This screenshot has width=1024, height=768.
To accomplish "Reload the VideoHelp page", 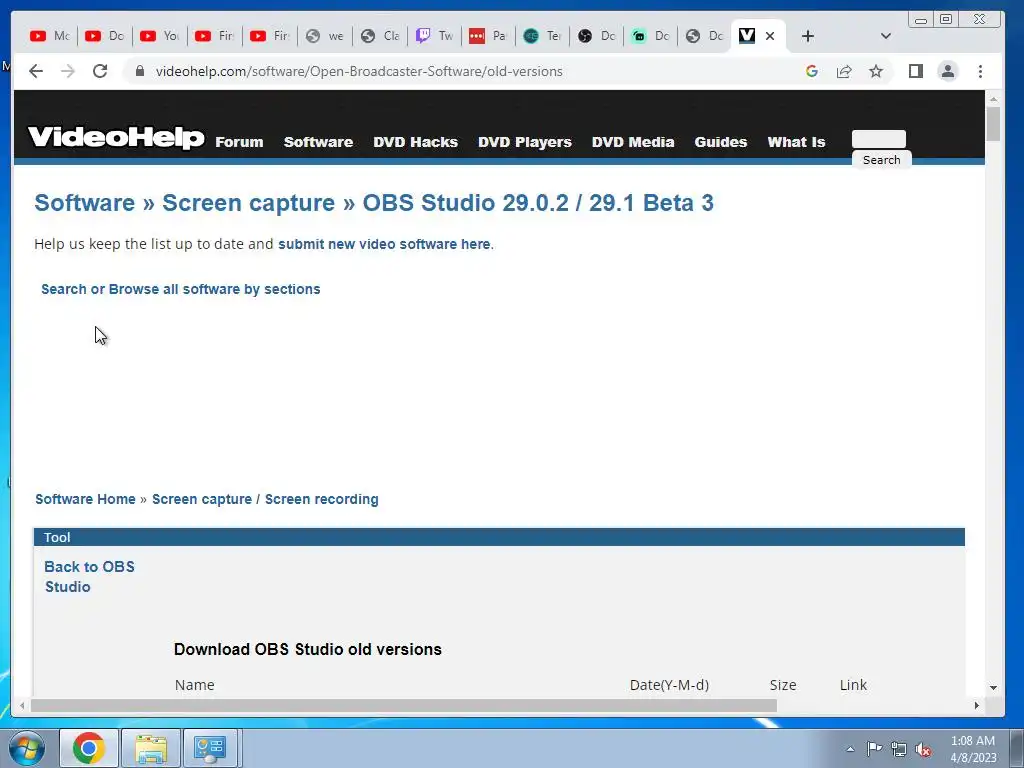I will [x=100, y=71].
